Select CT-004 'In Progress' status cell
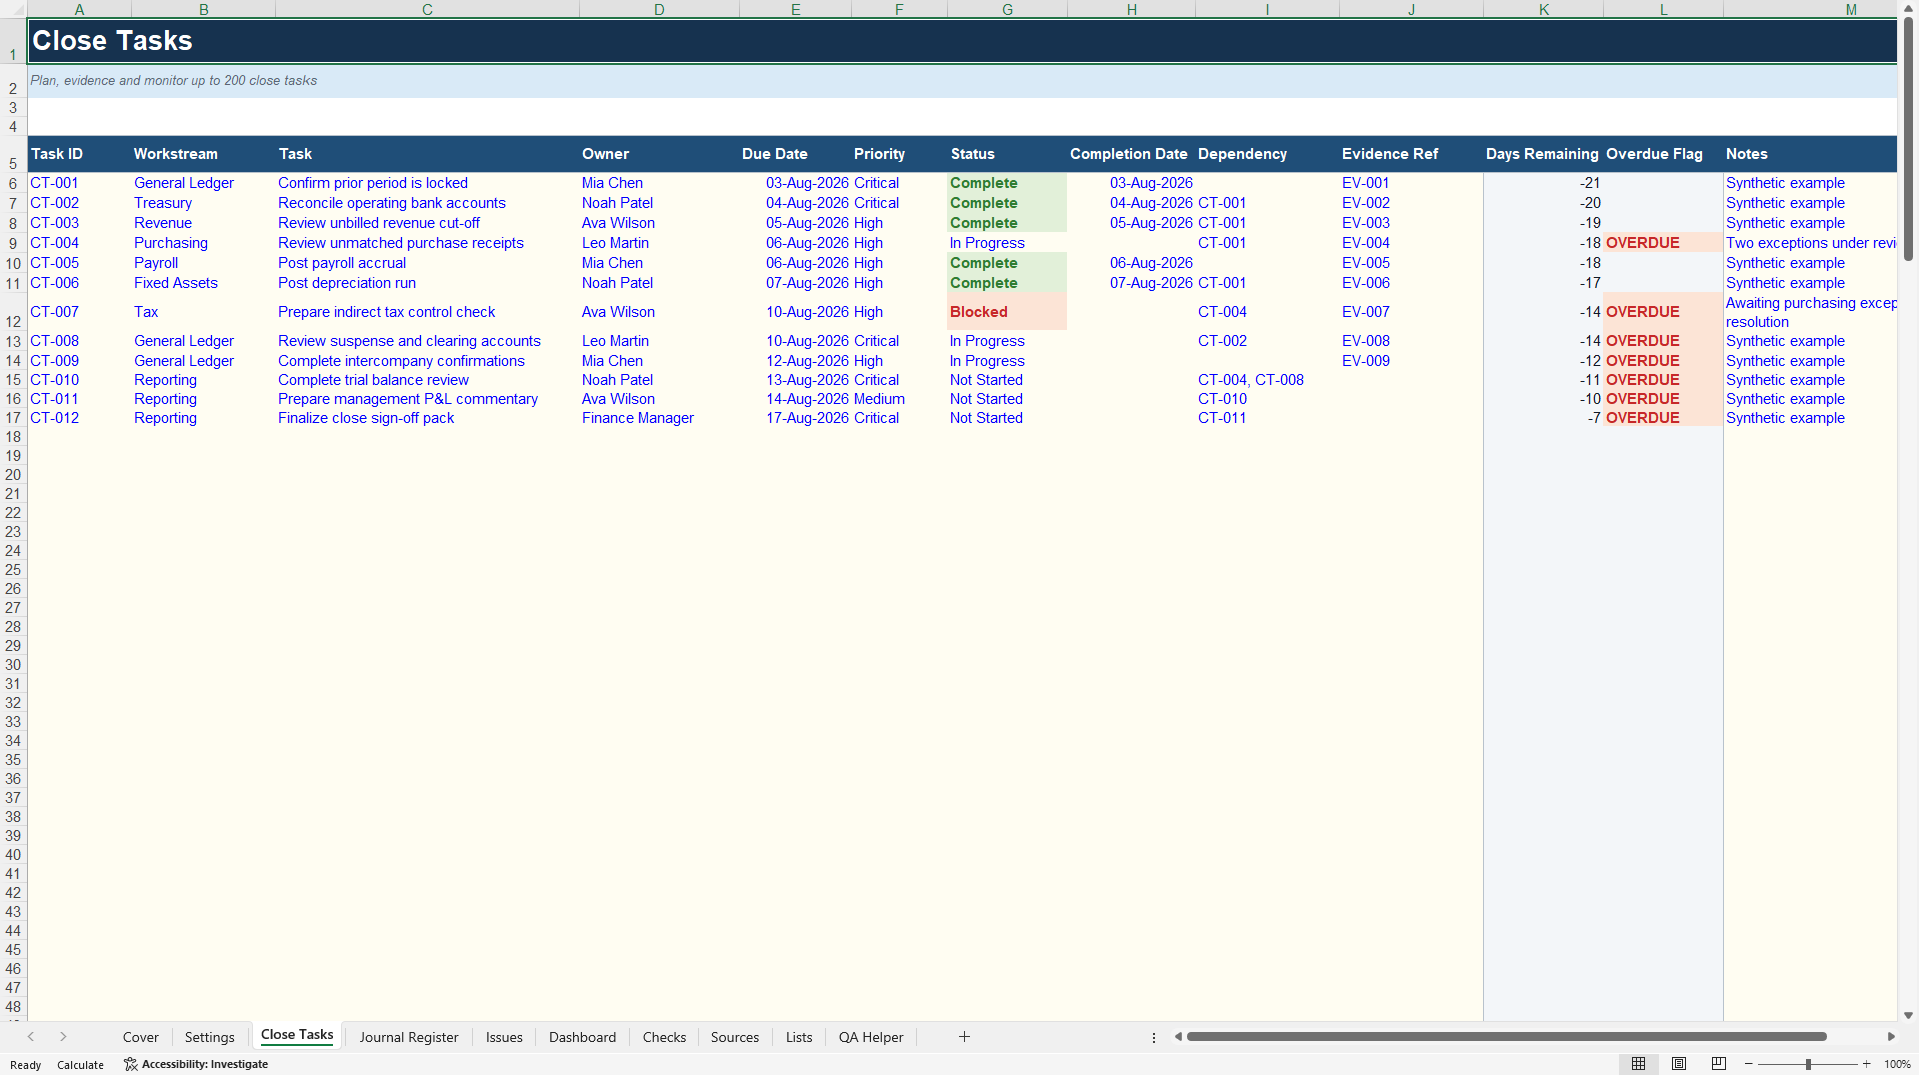Image resolution: width=1919 pixels, height=1075 pixels. [x=1007, y=243]
